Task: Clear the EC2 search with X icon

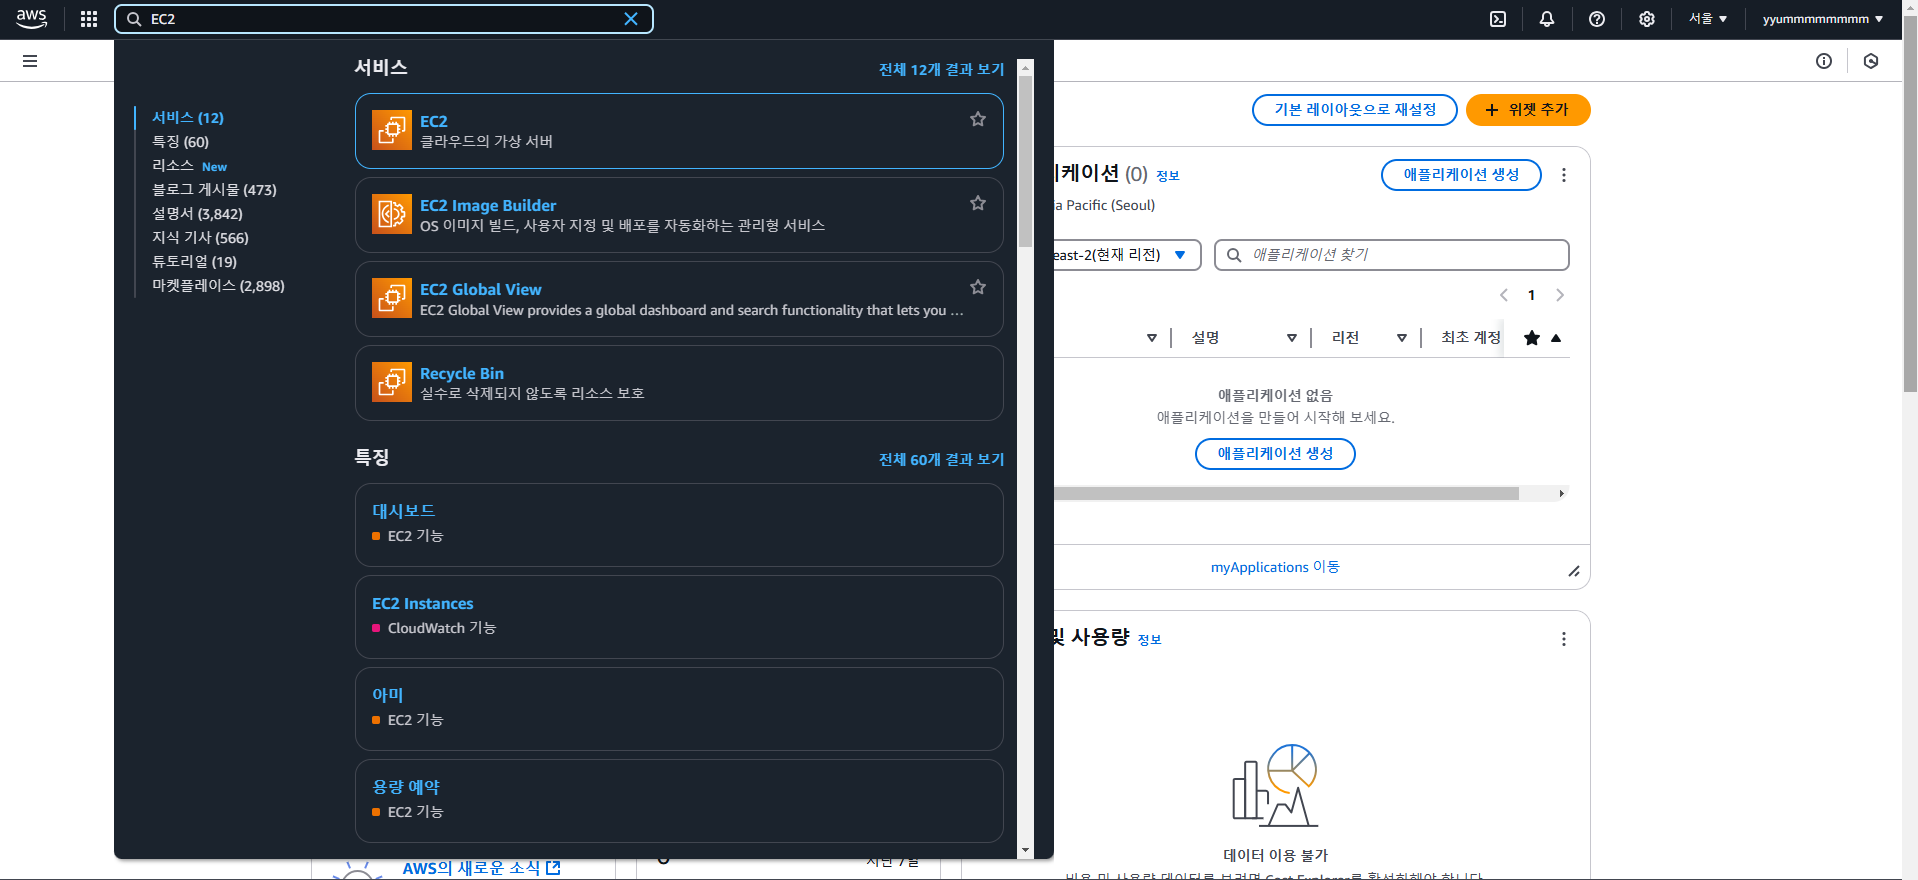Action: click(631, 19)
